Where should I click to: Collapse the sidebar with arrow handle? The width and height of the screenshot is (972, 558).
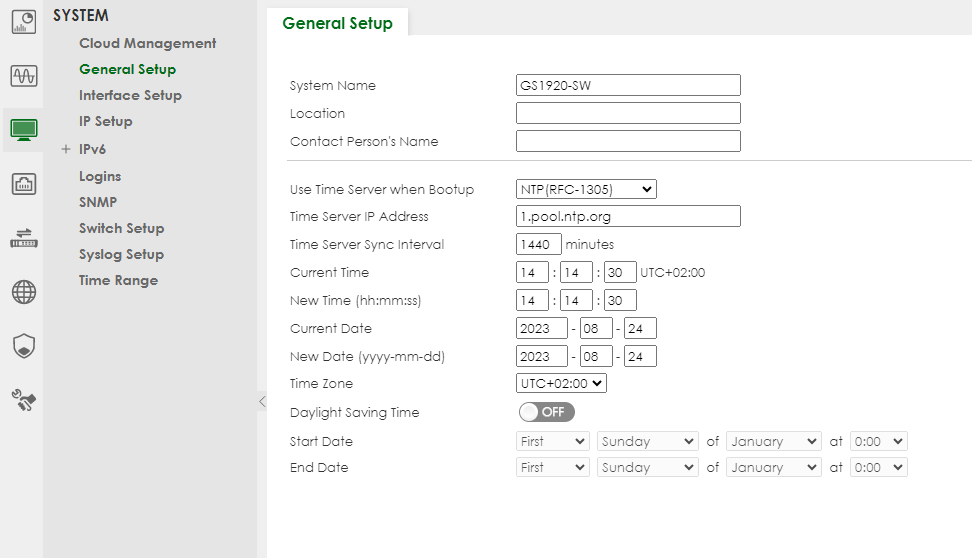coord(262,401)
